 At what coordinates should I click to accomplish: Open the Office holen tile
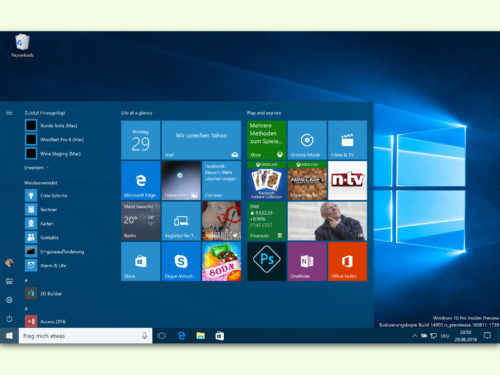[x=347, y=261]
